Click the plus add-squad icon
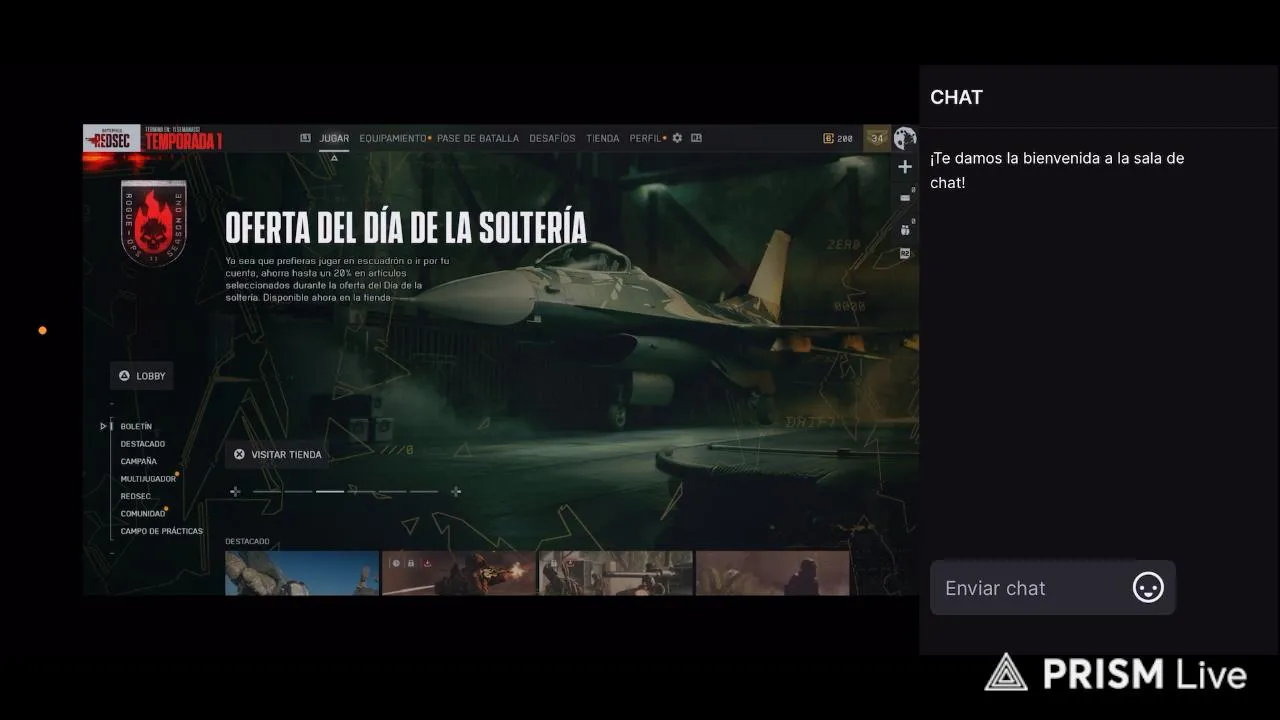This screenshot has height=720, width=1280. pyautogui.click(x=905, y=167)
